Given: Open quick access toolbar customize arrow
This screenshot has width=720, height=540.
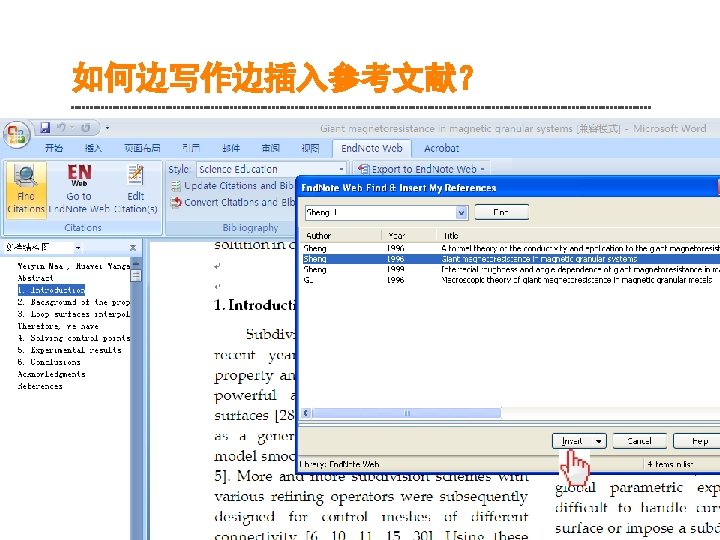Looking at the screenshot, I should click(x=107, y=128).
